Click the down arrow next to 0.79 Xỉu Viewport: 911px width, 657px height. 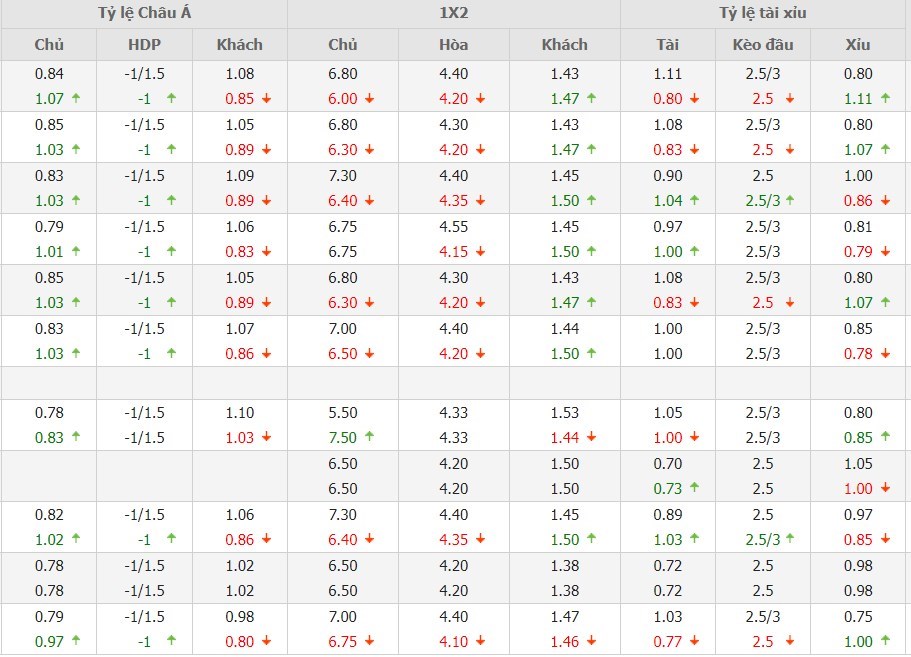coord(884,251)
